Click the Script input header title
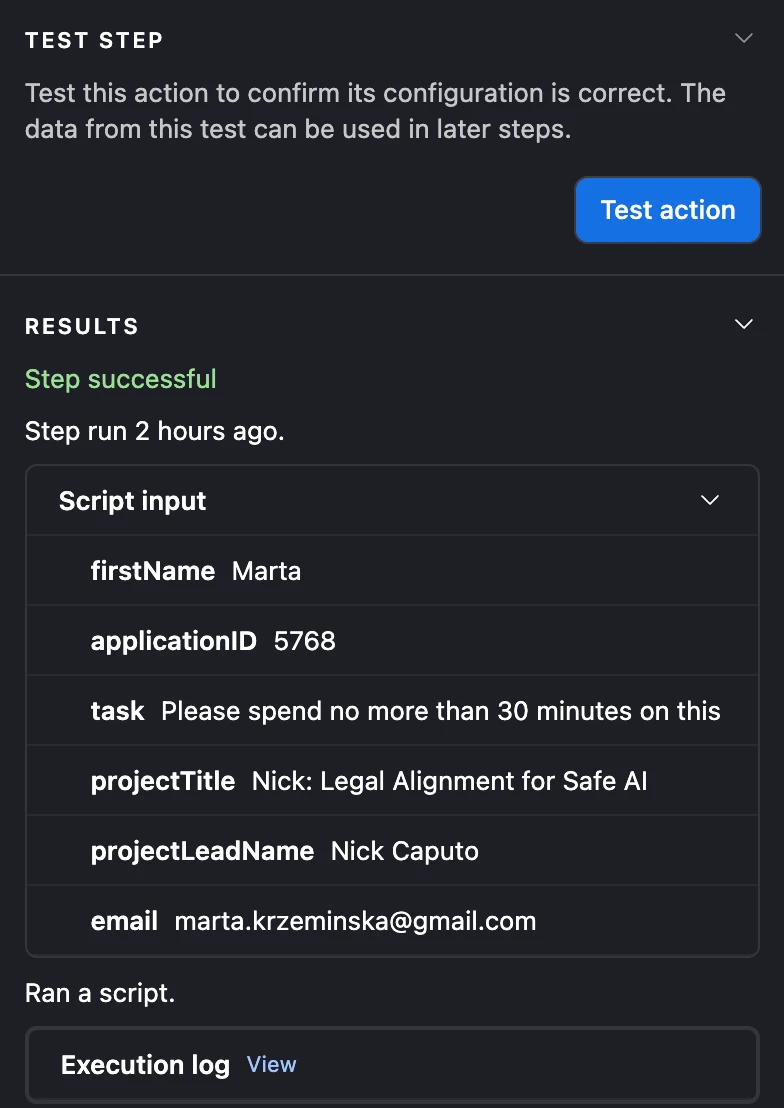Image resolution: width=784 pixels, height=1108 pixels. point(132,501)
